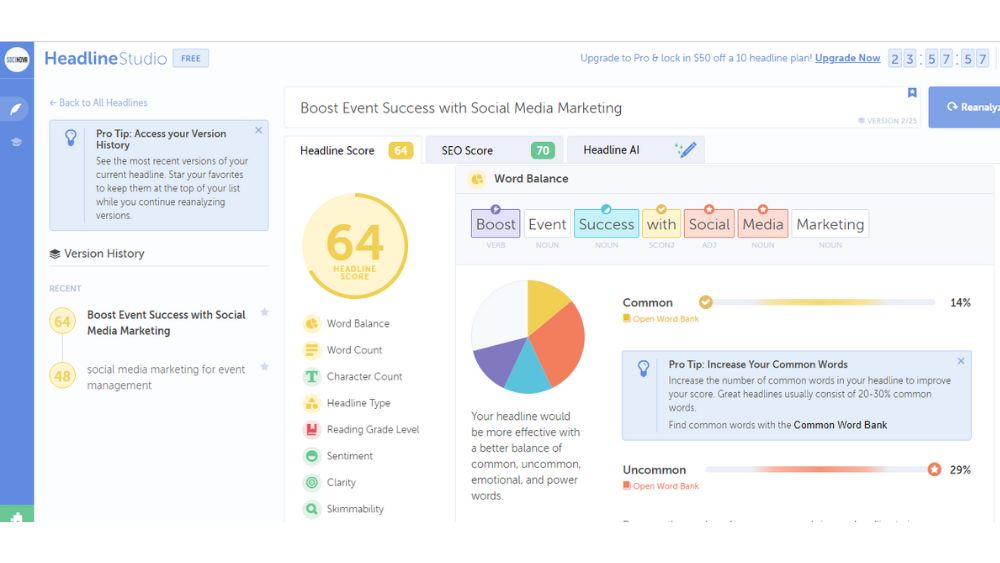Select the Word Balance pie icon in list

coord(311,324)
